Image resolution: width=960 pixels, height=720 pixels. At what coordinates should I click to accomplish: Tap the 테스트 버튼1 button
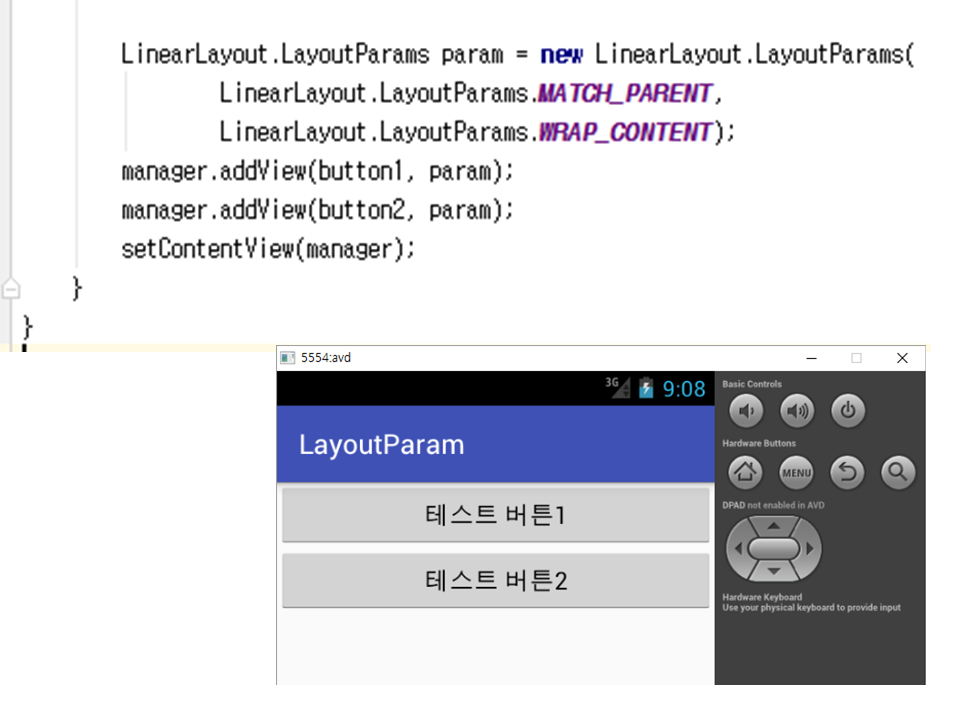pyautogui.click(x=495, y=515)
